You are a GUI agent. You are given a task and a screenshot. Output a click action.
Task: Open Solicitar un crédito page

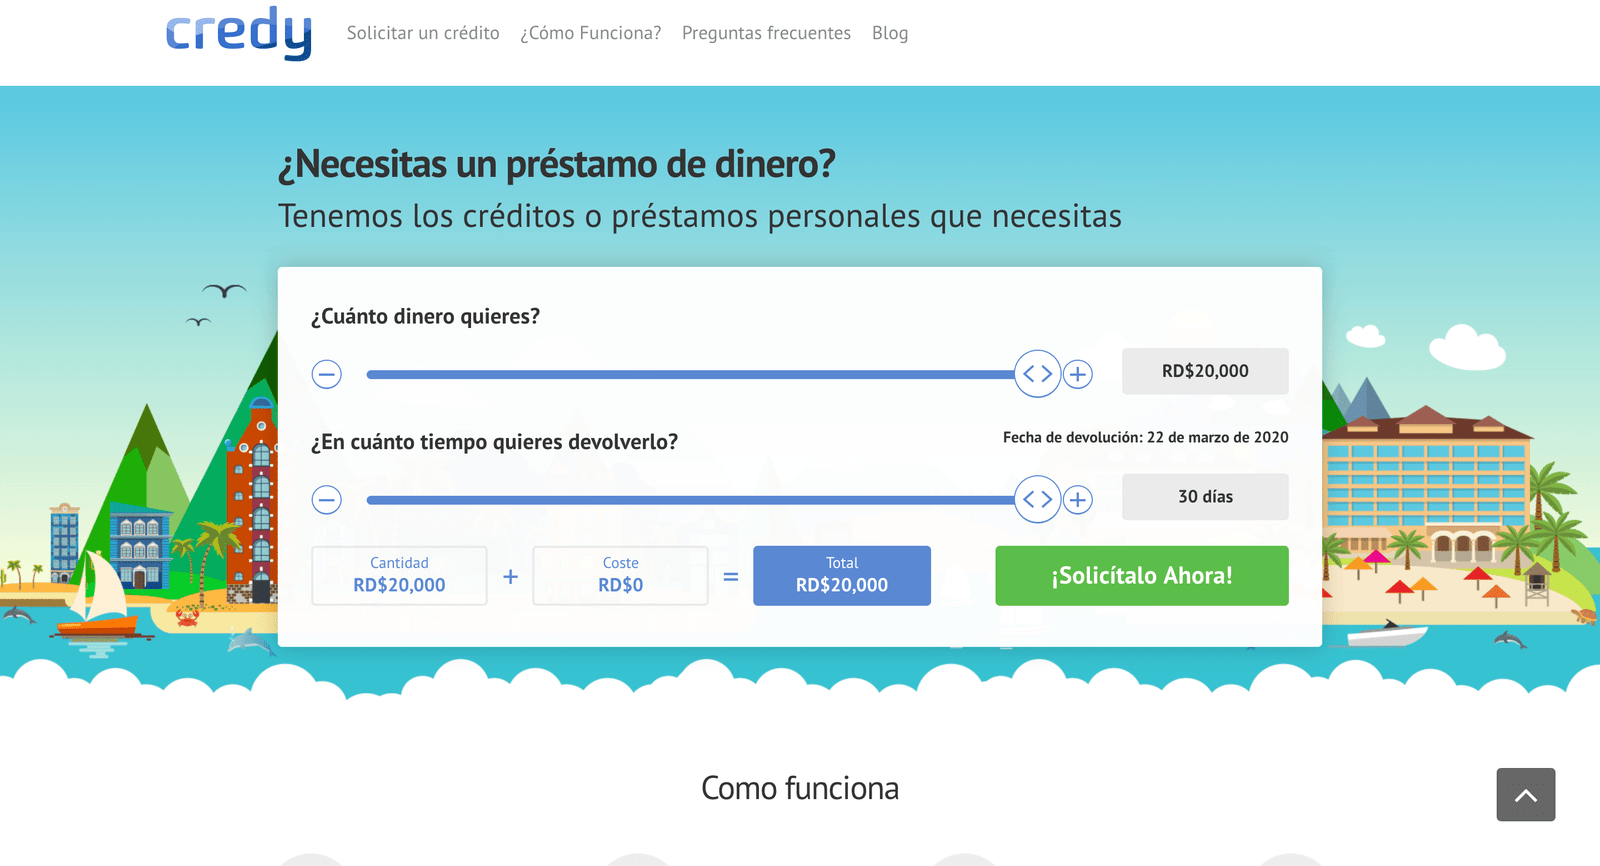(x=423, y=33)
